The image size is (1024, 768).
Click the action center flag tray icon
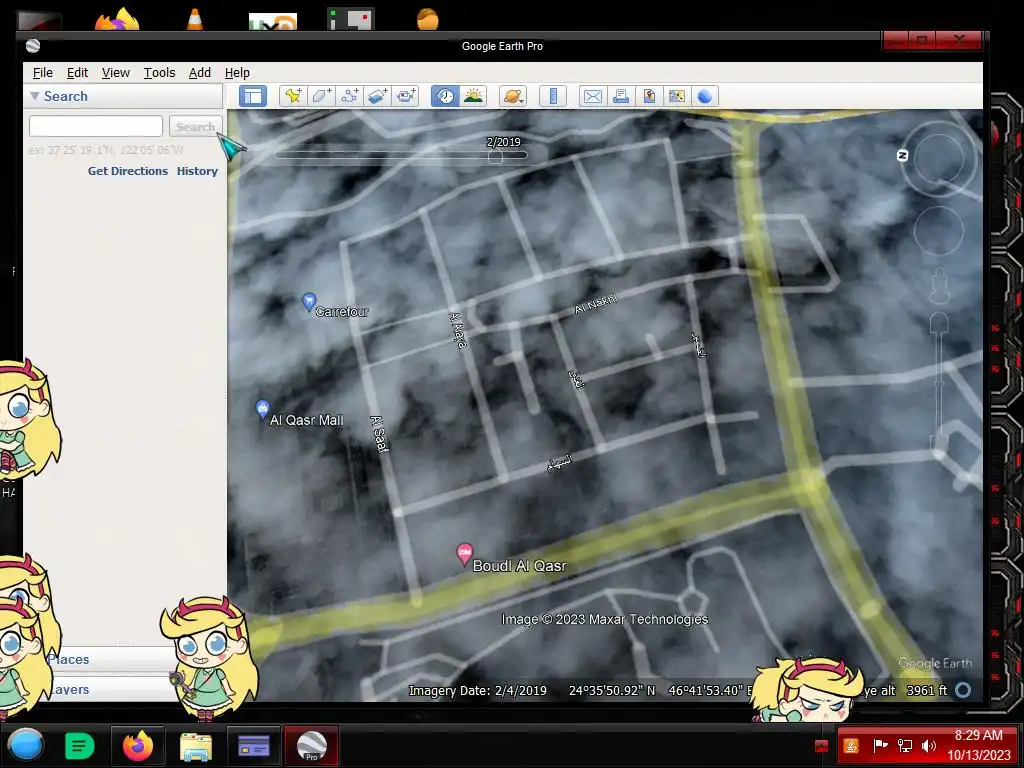pyautogui.click(x=880, y=745)
